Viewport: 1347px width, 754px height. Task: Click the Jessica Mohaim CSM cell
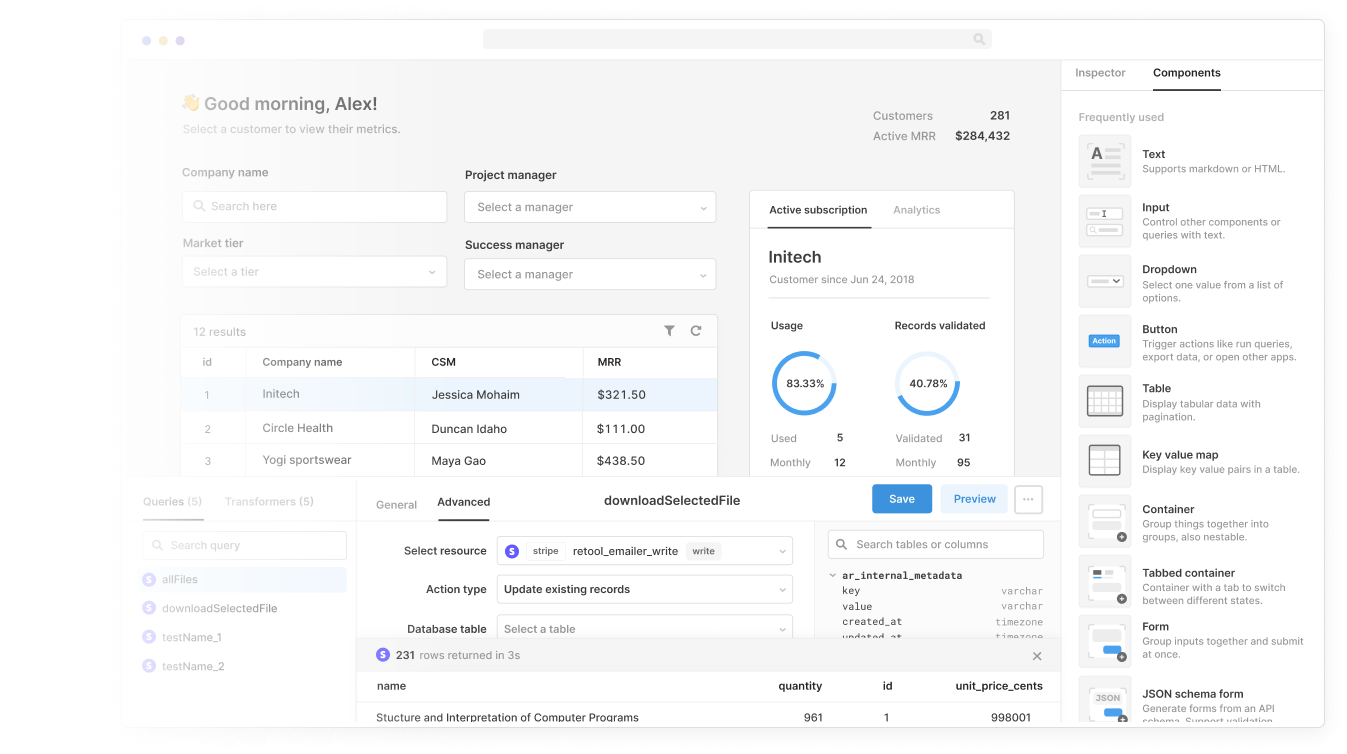pyautogui.click(x=499, y=395)
